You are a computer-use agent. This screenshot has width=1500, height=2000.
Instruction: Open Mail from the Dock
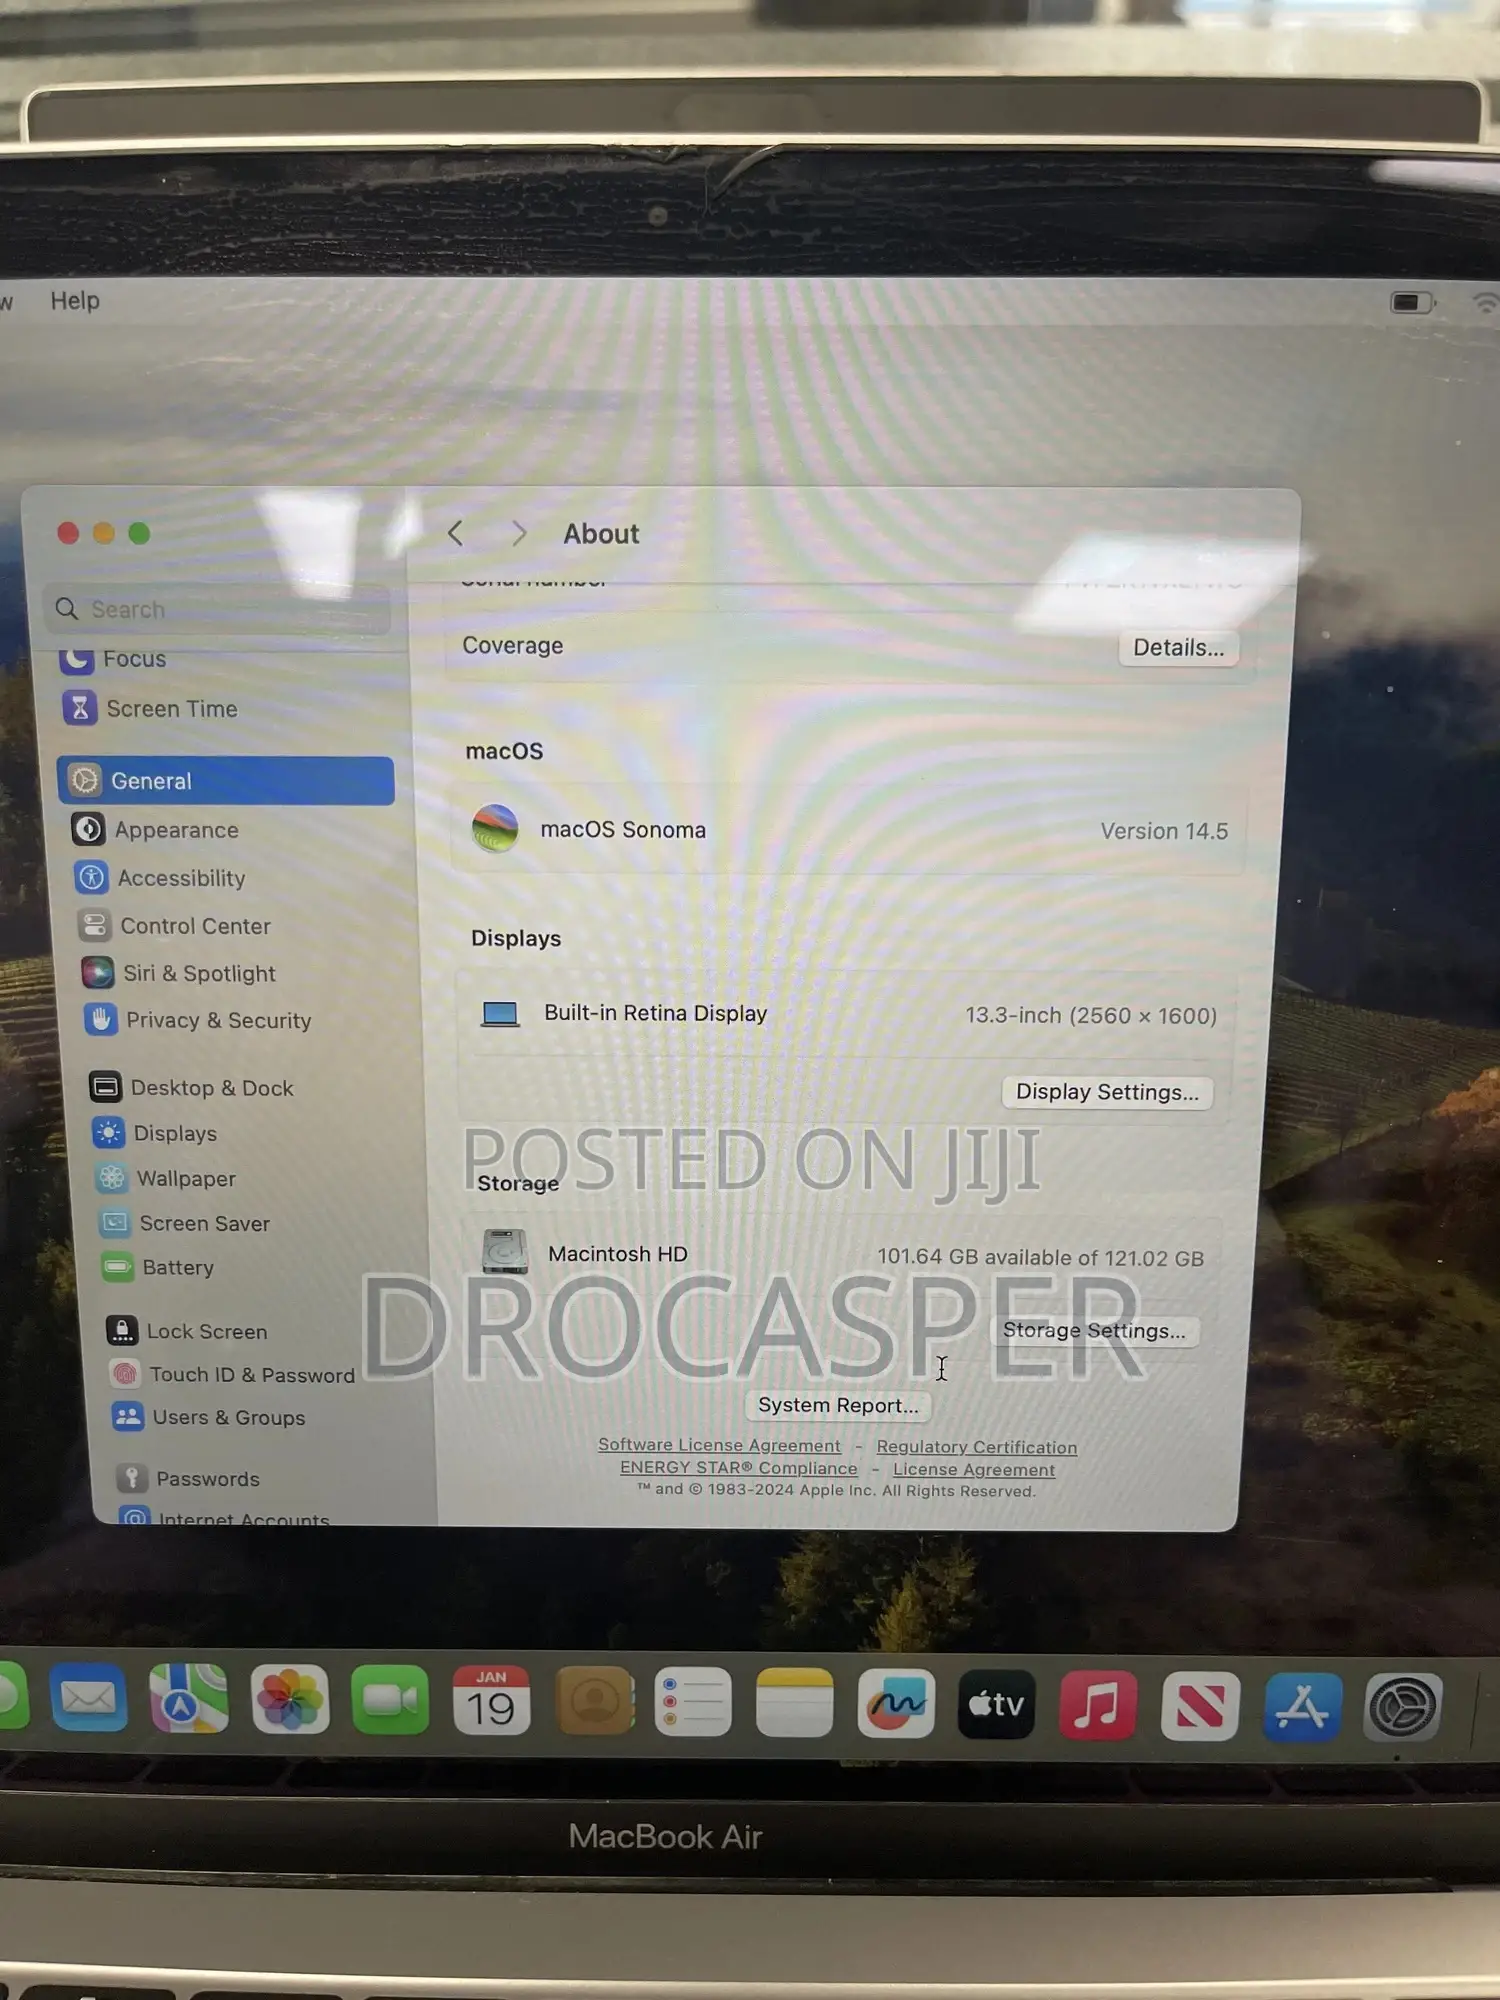[x=88, y=1697]
